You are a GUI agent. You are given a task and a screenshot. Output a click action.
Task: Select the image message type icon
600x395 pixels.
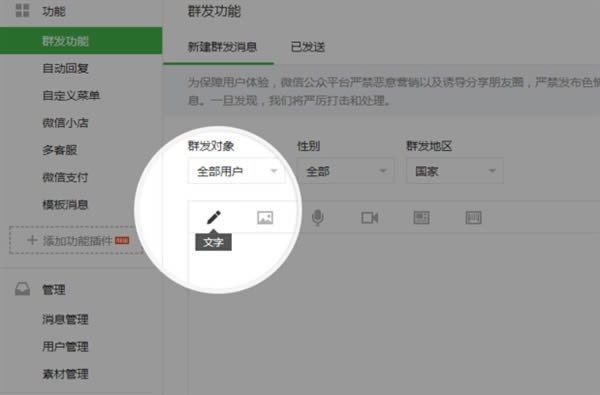pos(265,218)
